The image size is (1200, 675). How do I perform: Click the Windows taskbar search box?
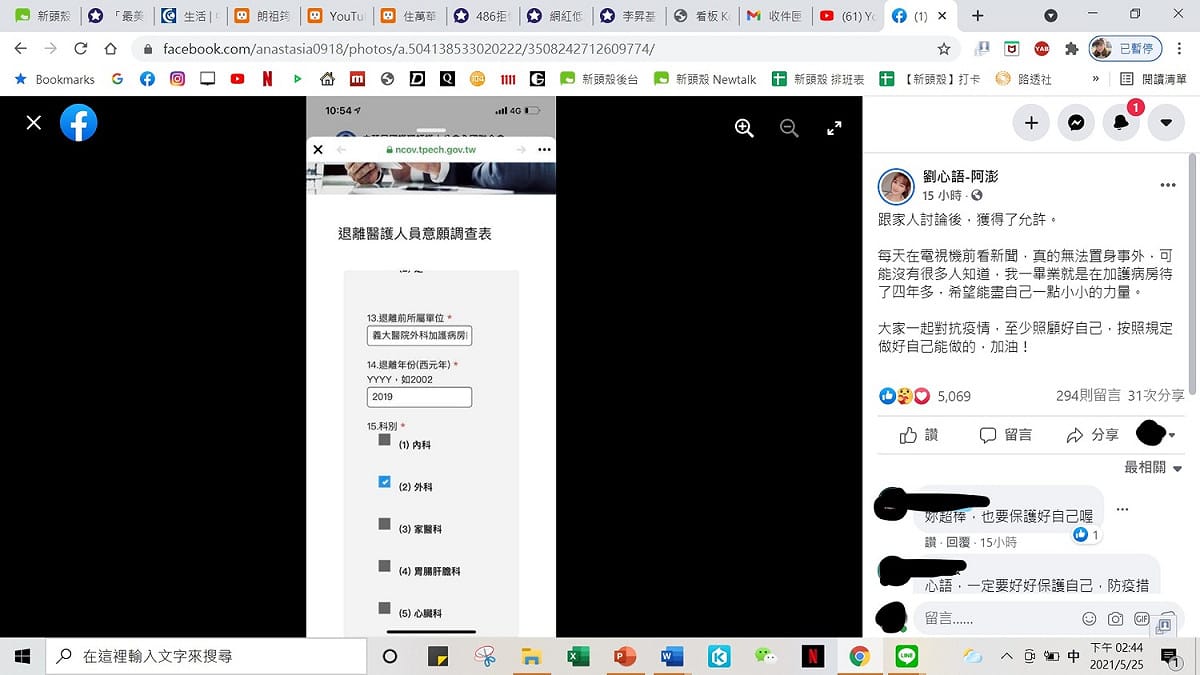pos(205,656)
